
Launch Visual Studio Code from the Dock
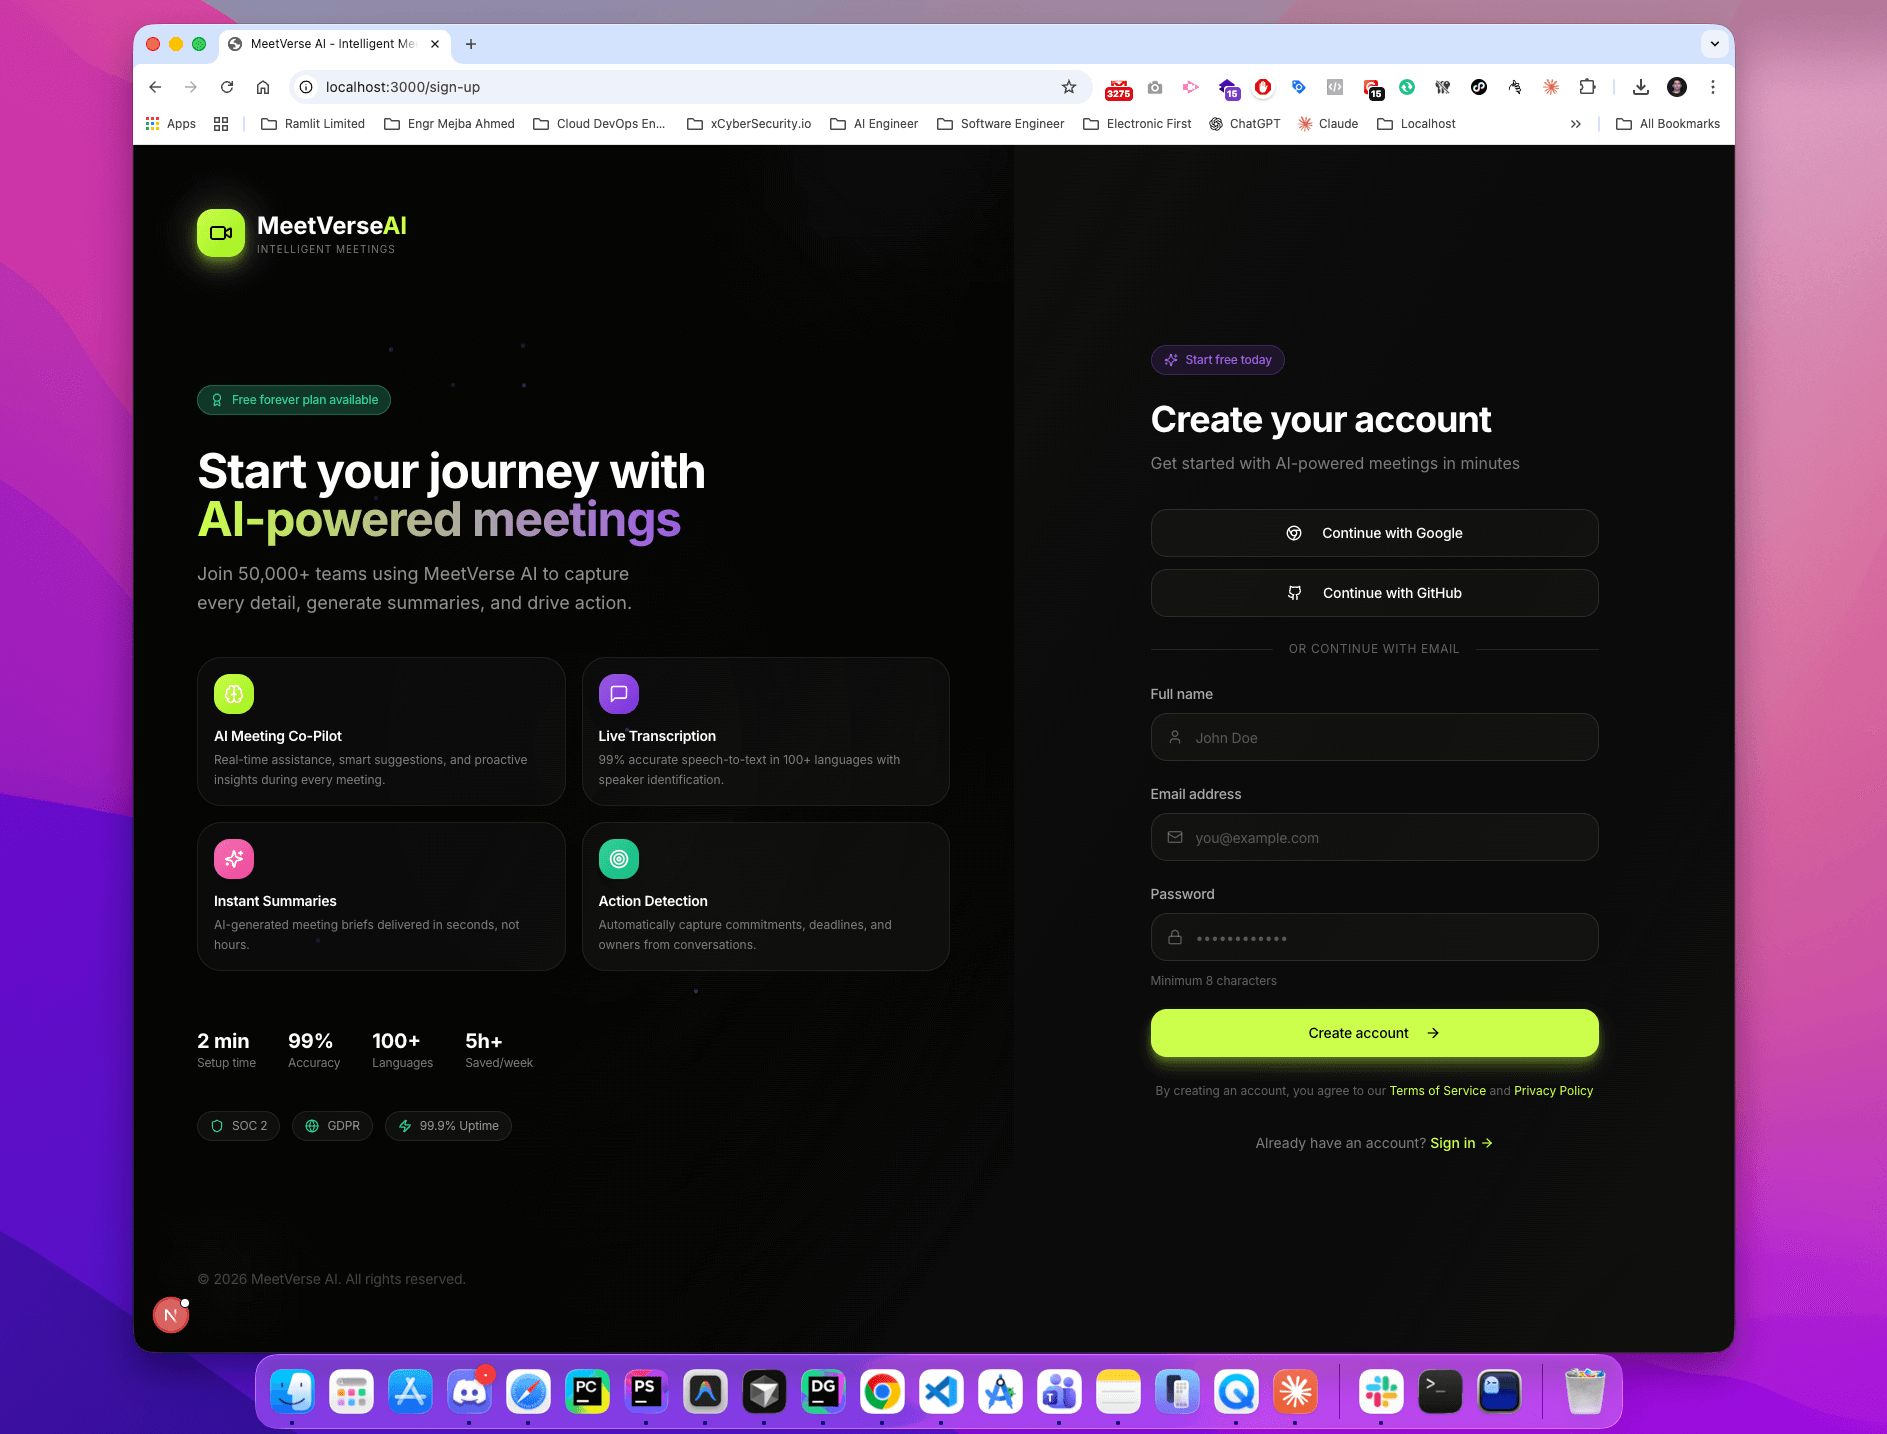pos(941,1391)
